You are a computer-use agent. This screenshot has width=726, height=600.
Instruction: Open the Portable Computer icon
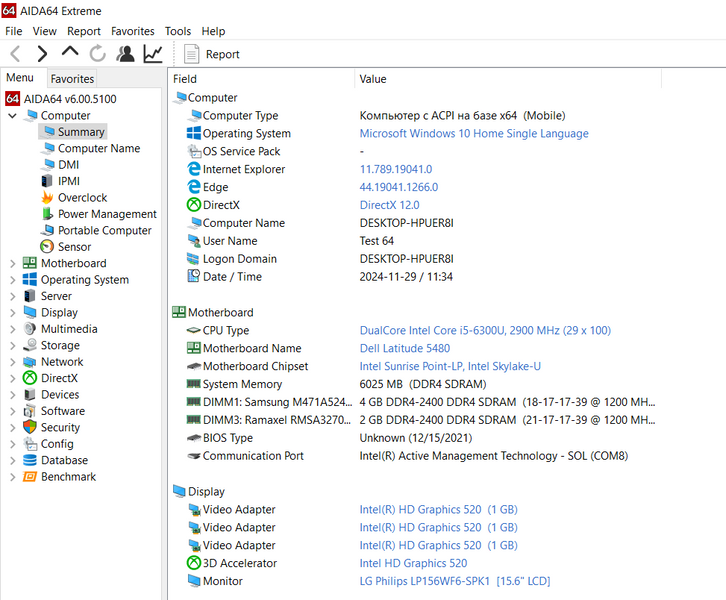pos(48,230)
